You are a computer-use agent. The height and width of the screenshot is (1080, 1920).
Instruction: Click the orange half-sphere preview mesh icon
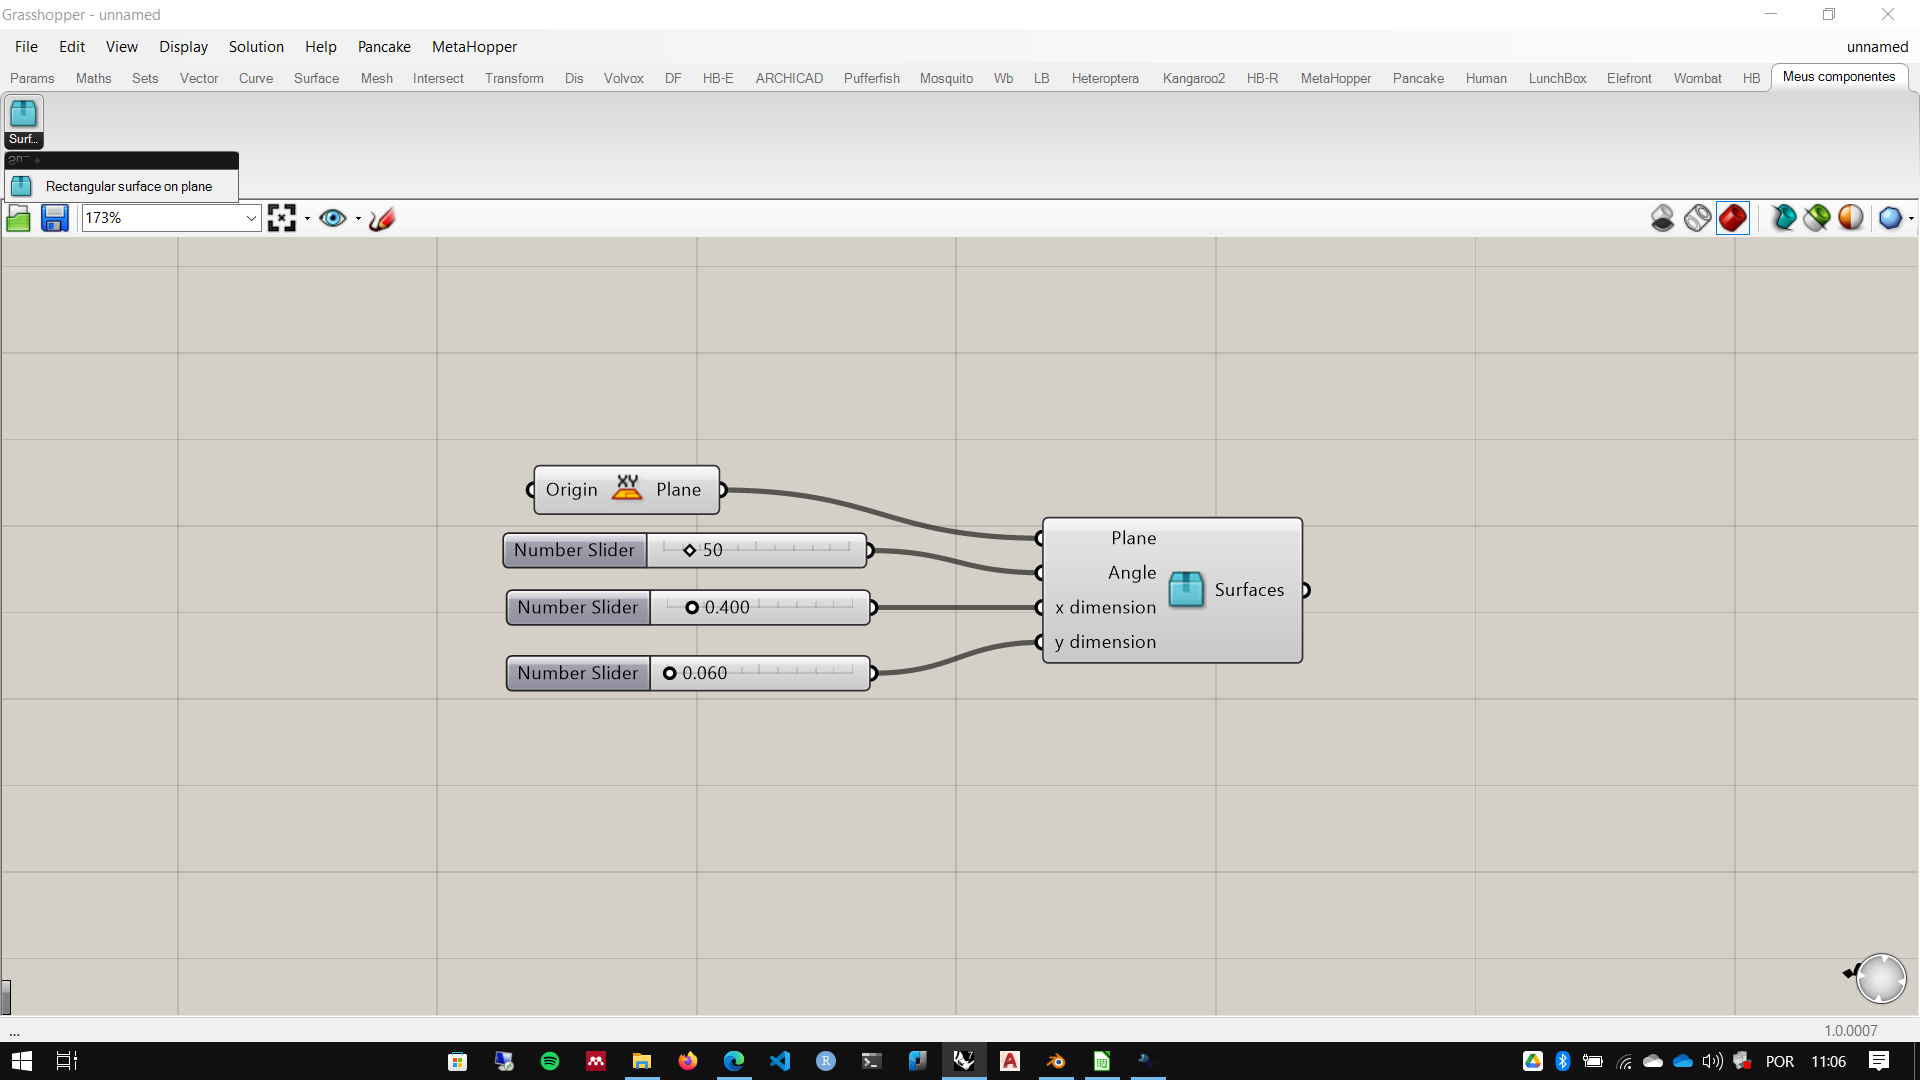[1851, 218]
